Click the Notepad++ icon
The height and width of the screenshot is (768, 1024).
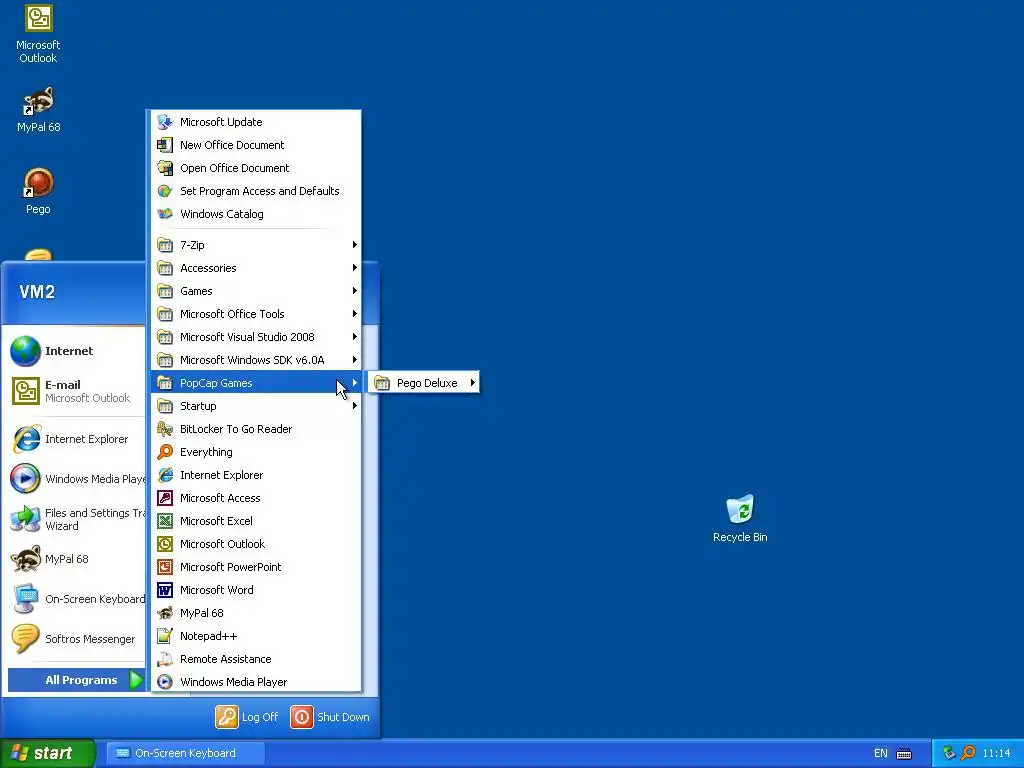(x=165, y=635)
